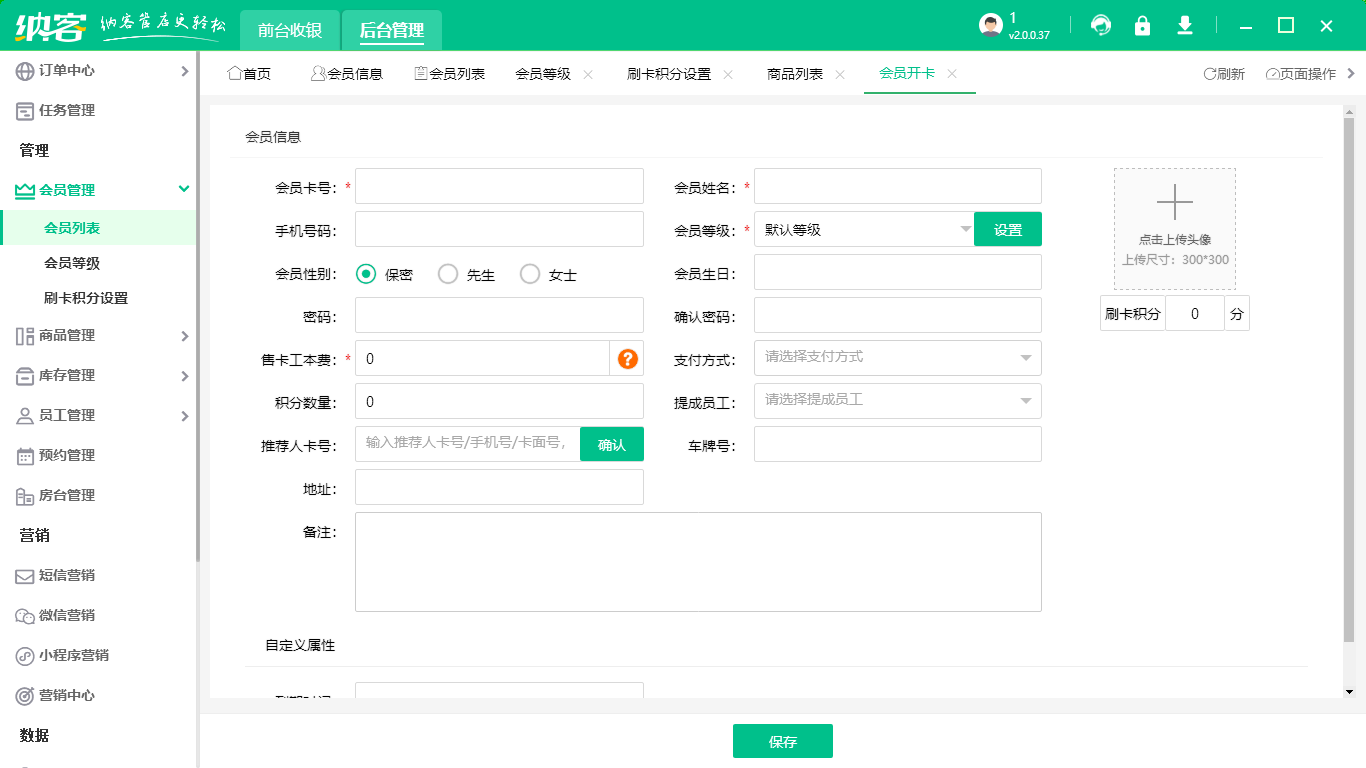1366x768 pixels.
Task: Click the customer service headset icon
Action: click(x=1101, y=26)
